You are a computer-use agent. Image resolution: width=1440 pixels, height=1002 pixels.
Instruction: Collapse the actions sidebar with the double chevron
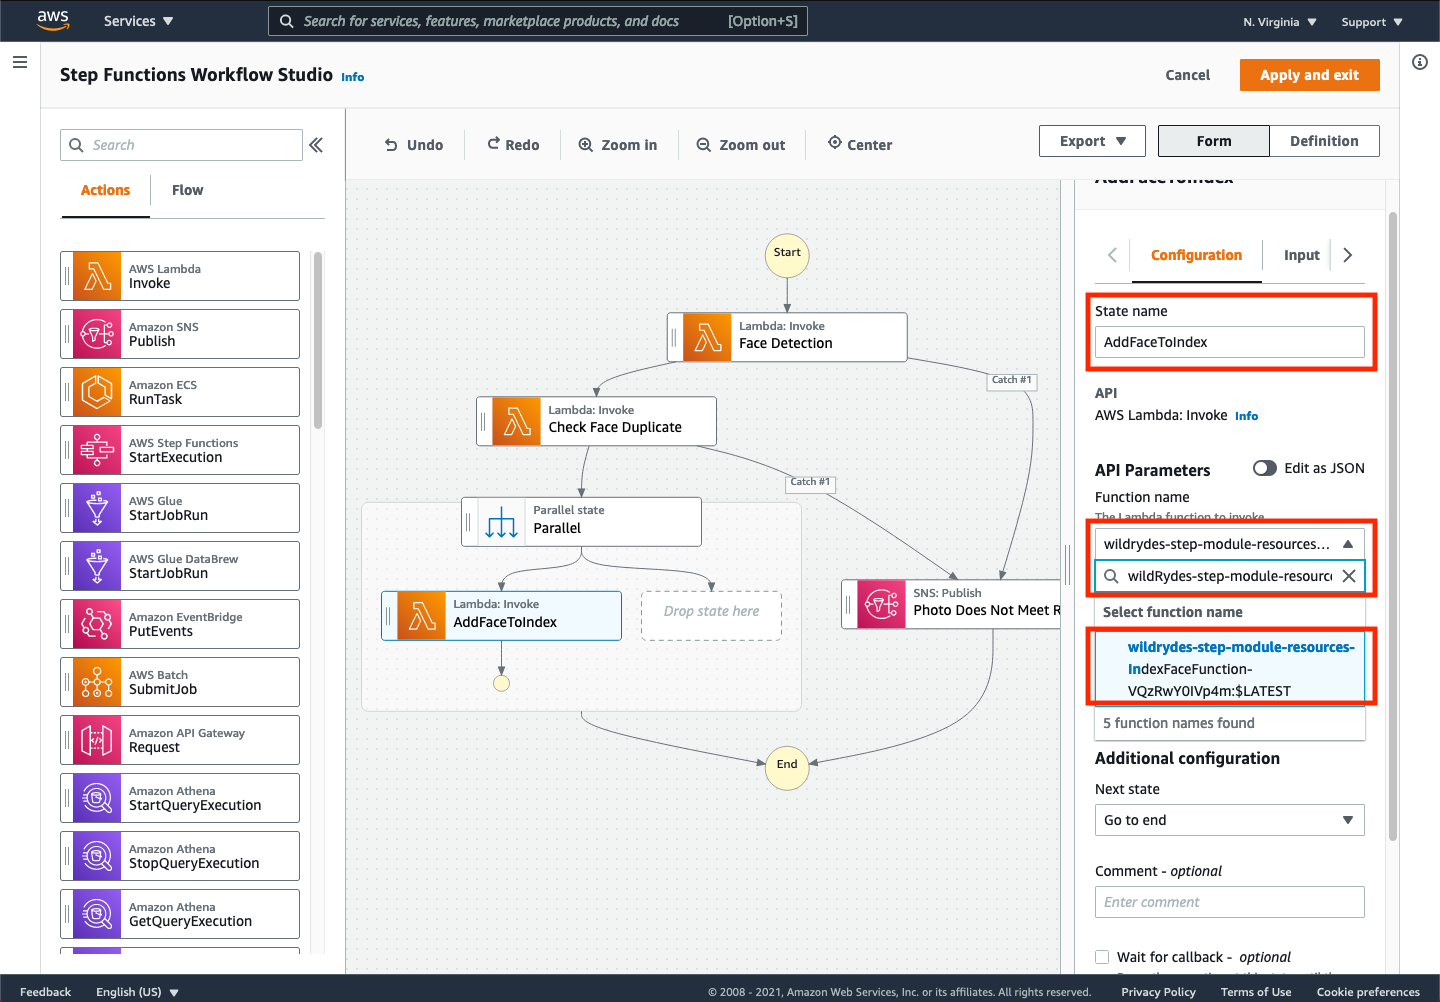(316, 145)
